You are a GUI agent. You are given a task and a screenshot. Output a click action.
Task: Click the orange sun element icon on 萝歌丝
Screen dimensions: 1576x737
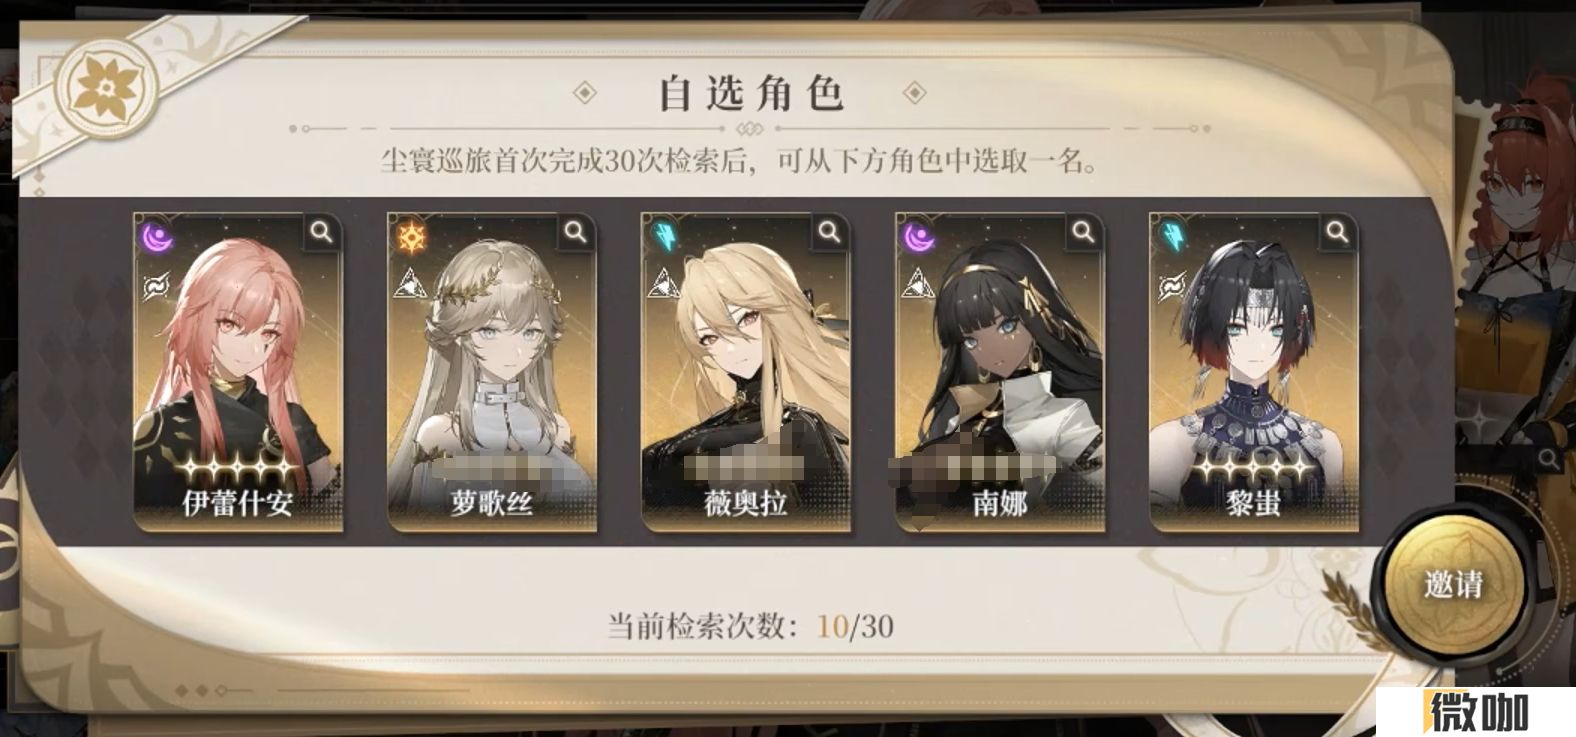click(410, 237)
